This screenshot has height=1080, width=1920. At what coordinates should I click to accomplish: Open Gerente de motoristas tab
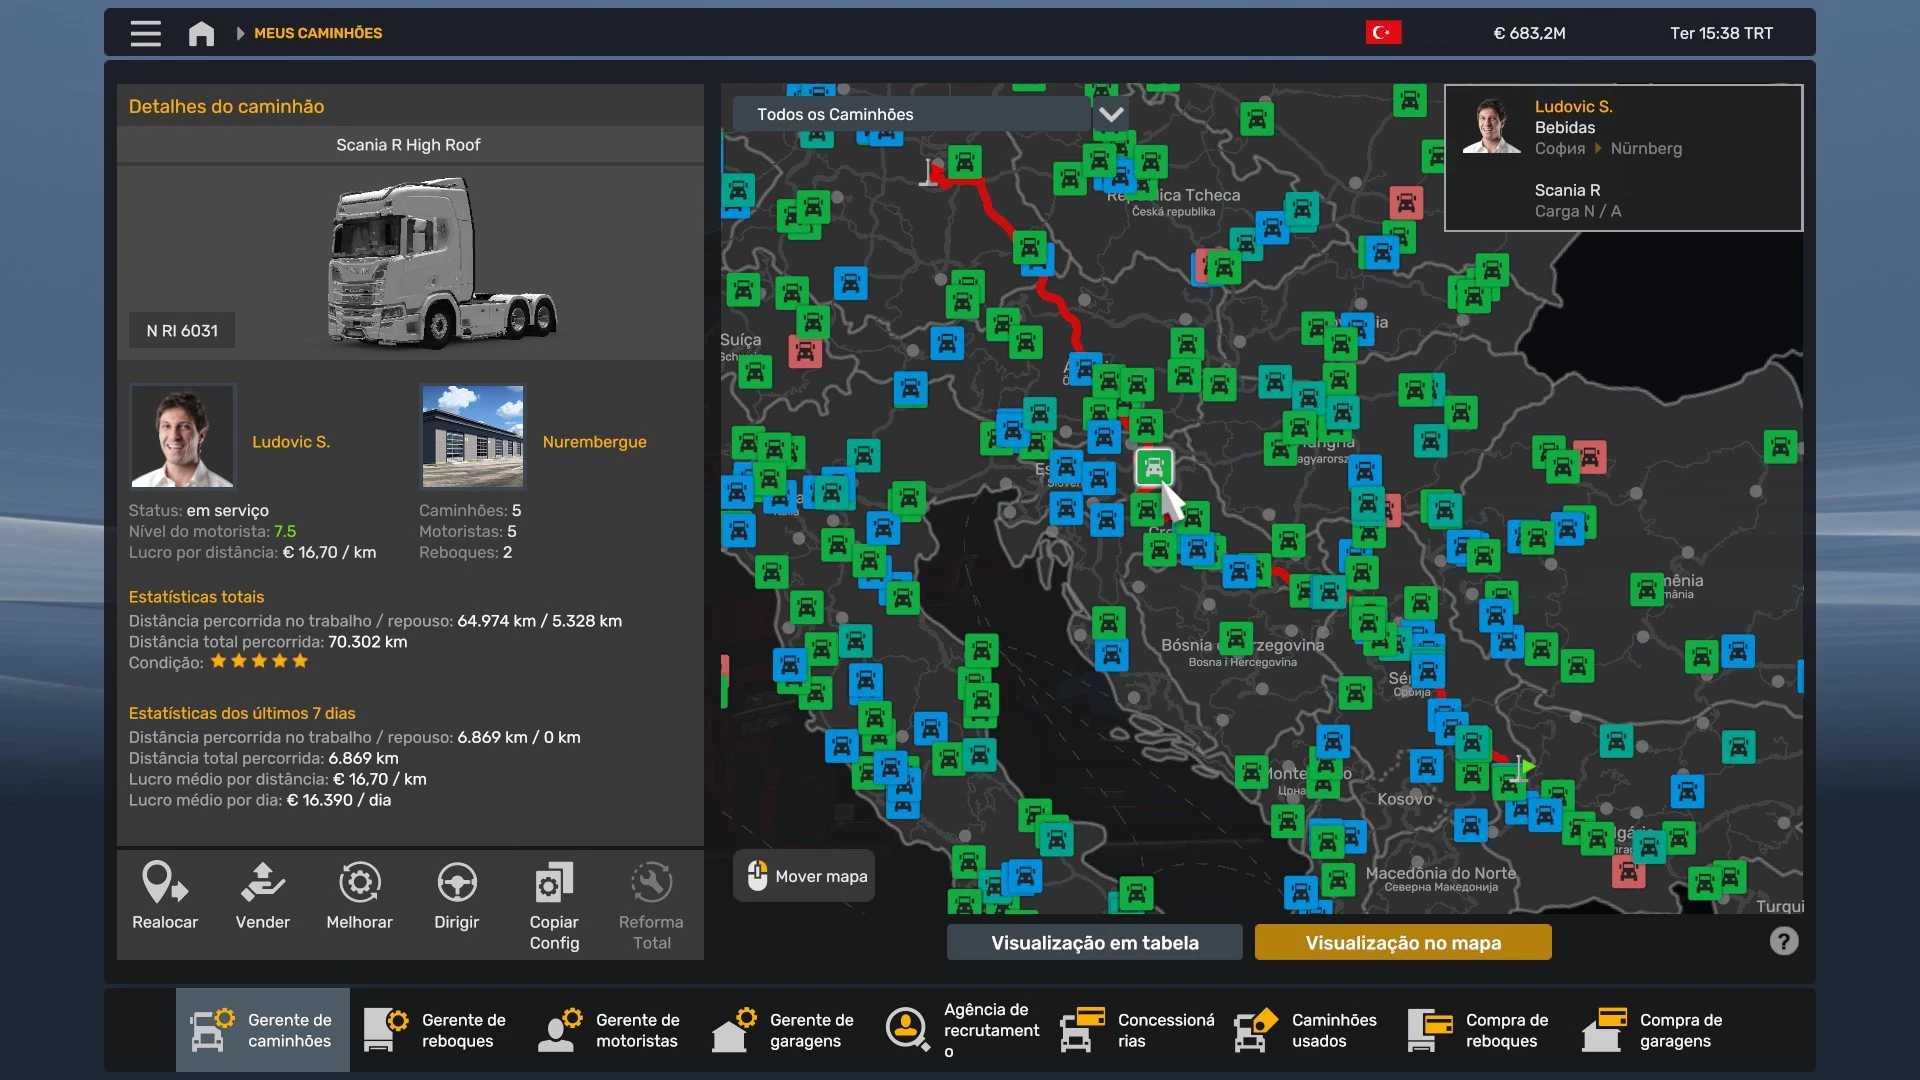pos(611,1030)
